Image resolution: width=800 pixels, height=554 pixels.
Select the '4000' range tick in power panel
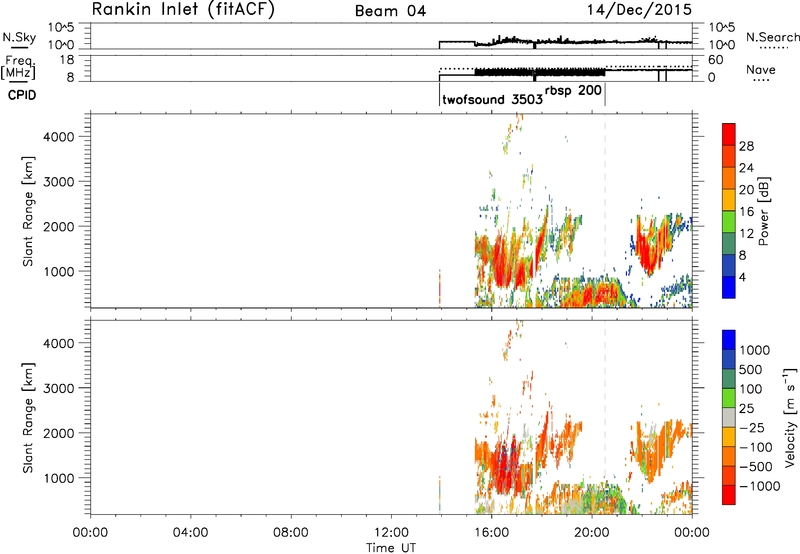click(59, 137)
